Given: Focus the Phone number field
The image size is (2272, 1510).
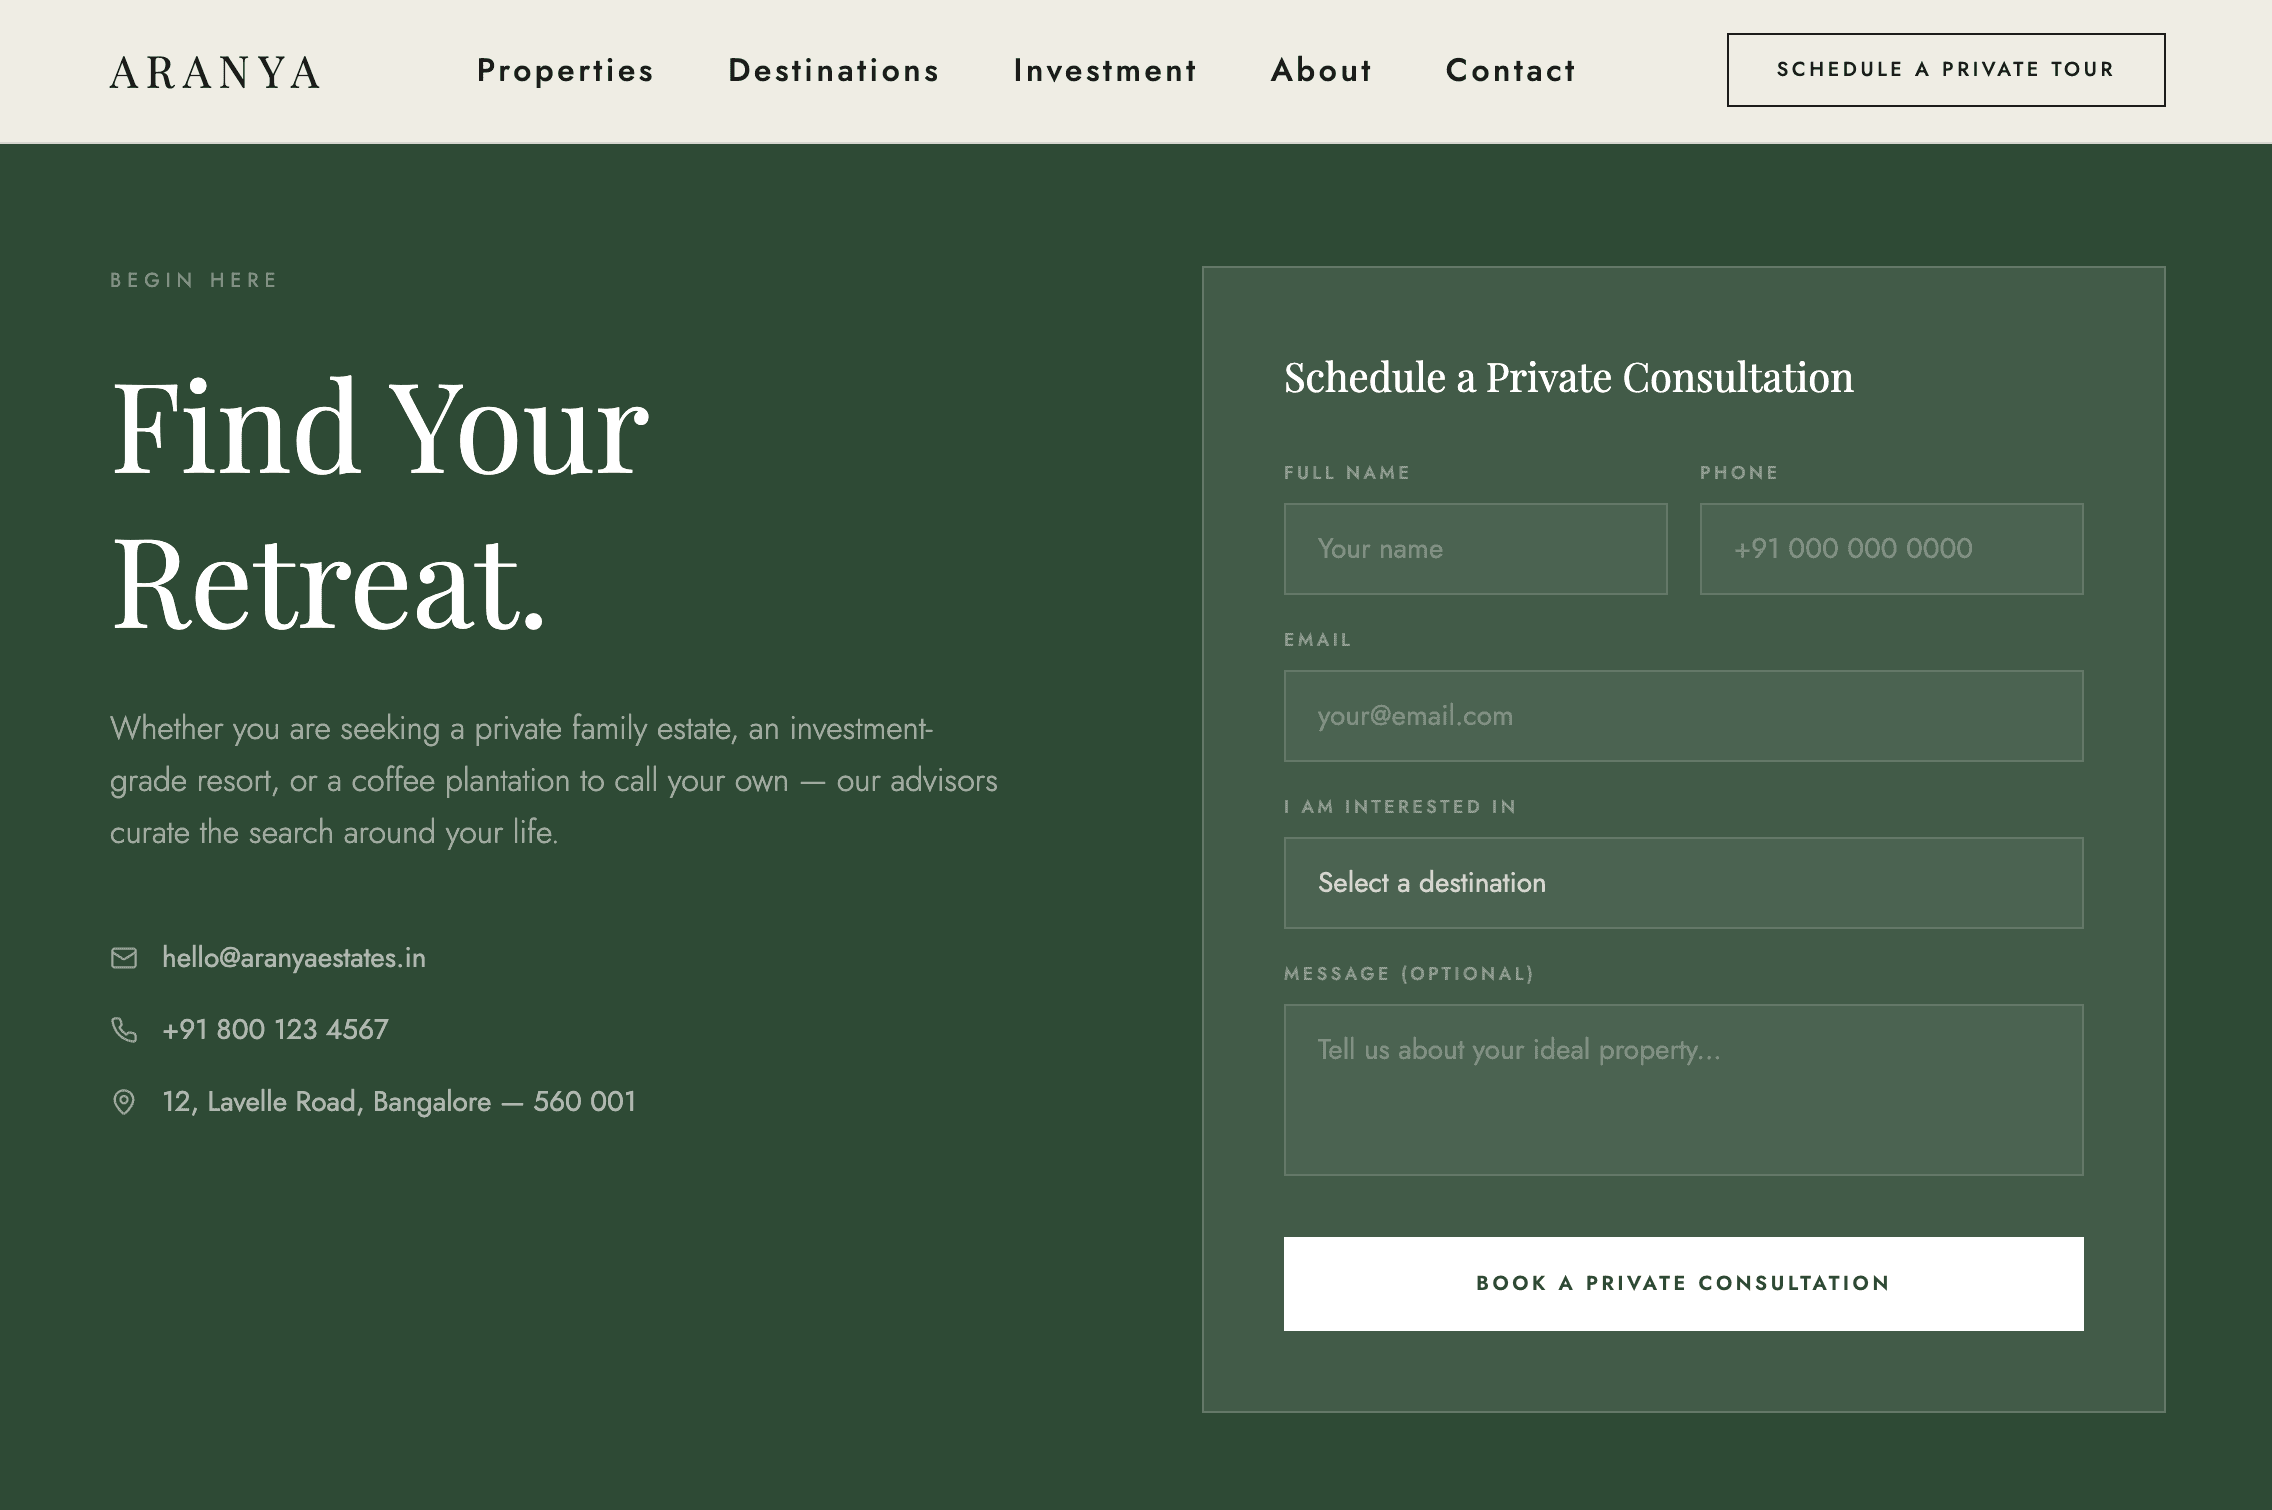Looking at the screenshot, I should point(1892,549).
